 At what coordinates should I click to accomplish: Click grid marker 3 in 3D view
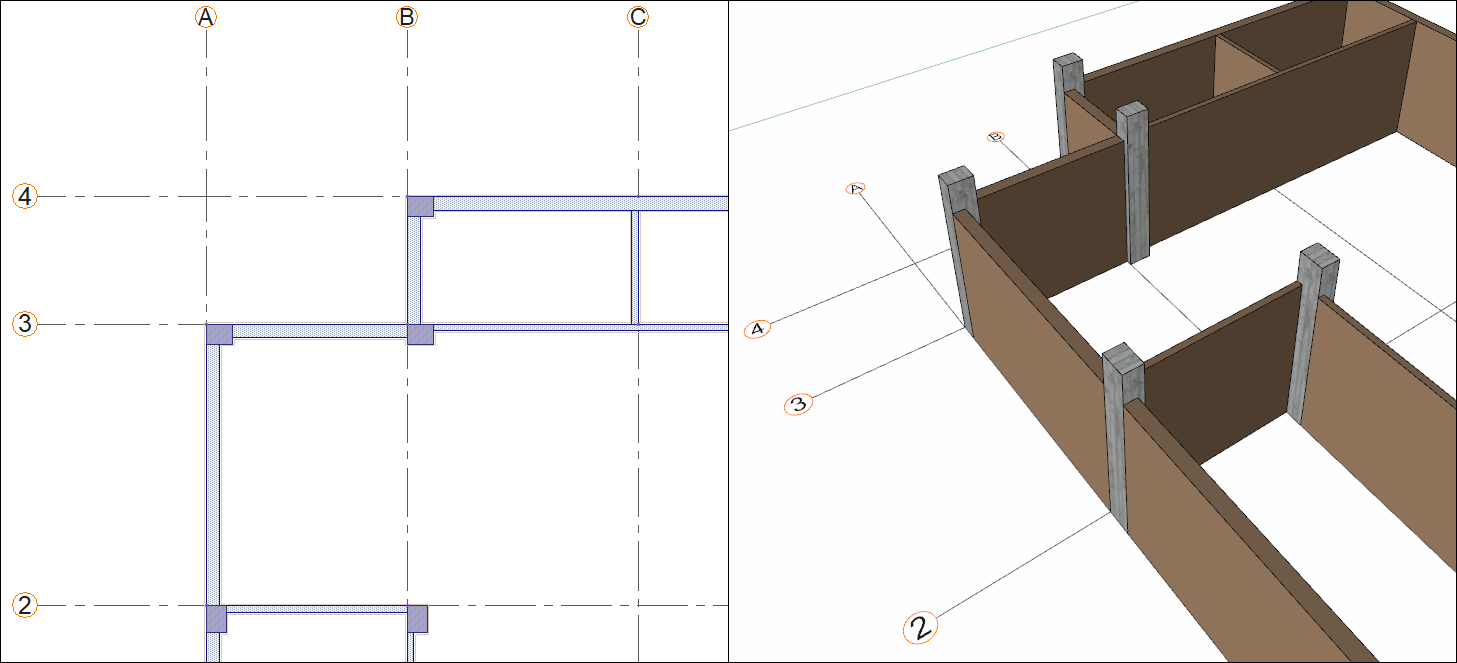click(798, 405)
